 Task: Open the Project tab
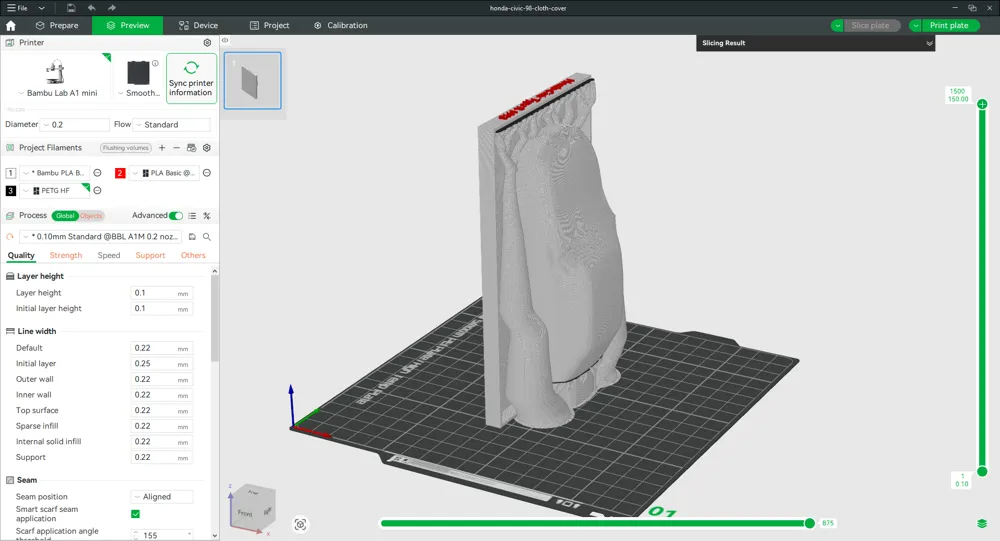click(x=269, y=26)
